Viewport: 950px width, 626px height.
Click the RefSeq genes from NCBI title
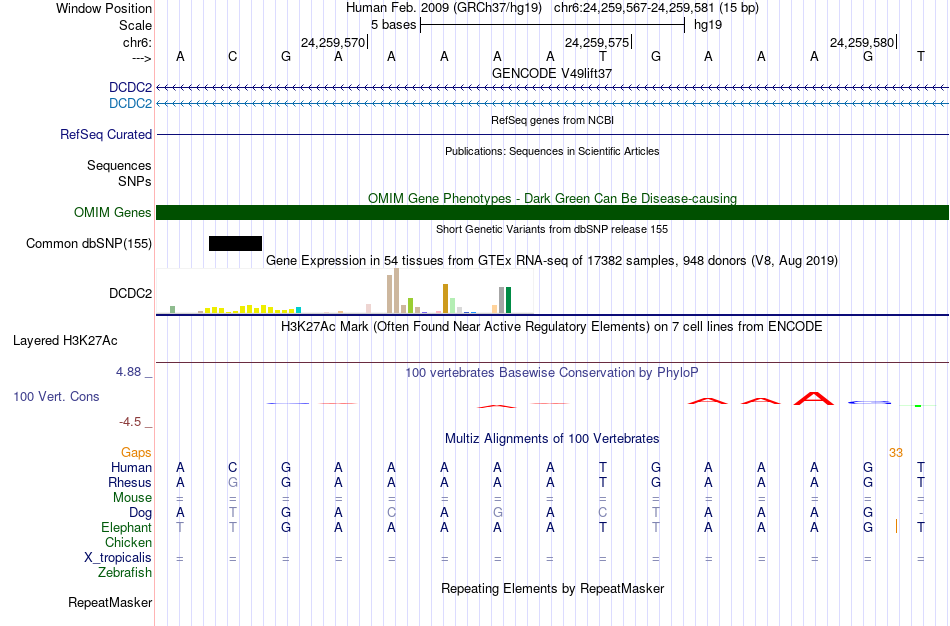[x=552, y=120]
